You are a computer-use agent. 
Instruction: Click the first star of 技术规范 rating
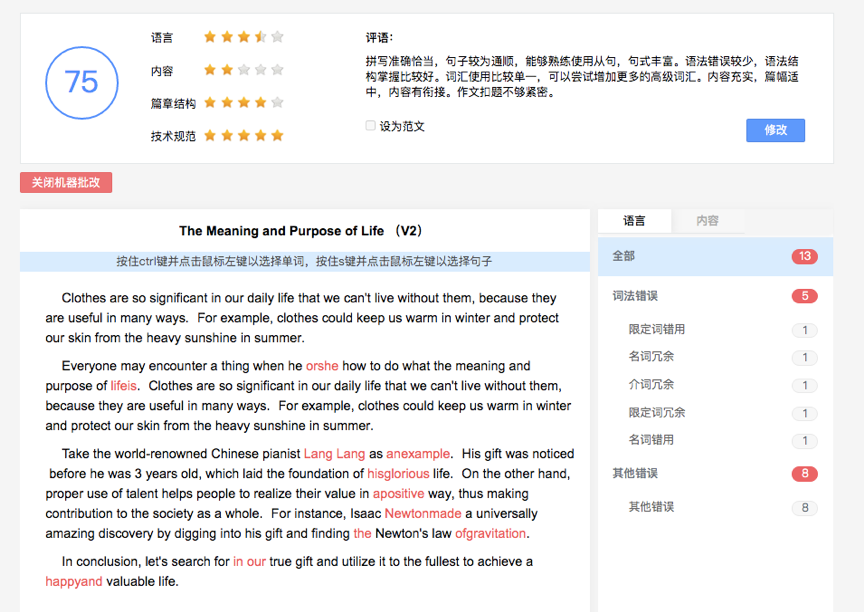pyautogui.click(x=210, y=135)
